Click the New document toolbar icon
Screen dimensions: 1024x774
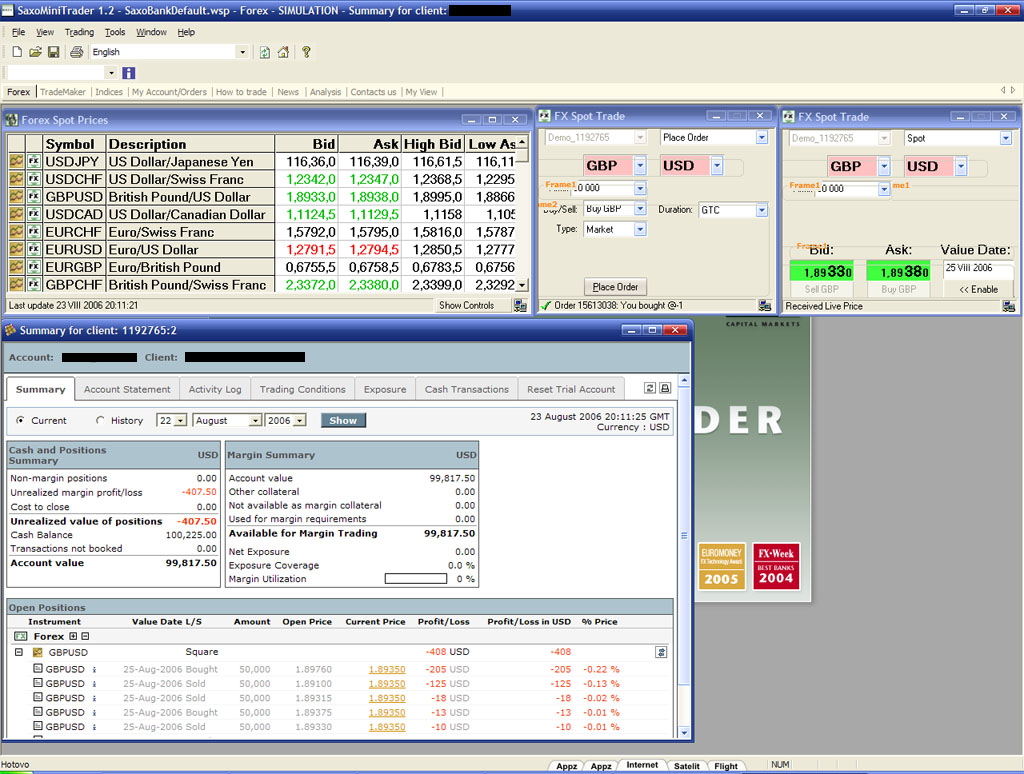[x=17, y=52]
